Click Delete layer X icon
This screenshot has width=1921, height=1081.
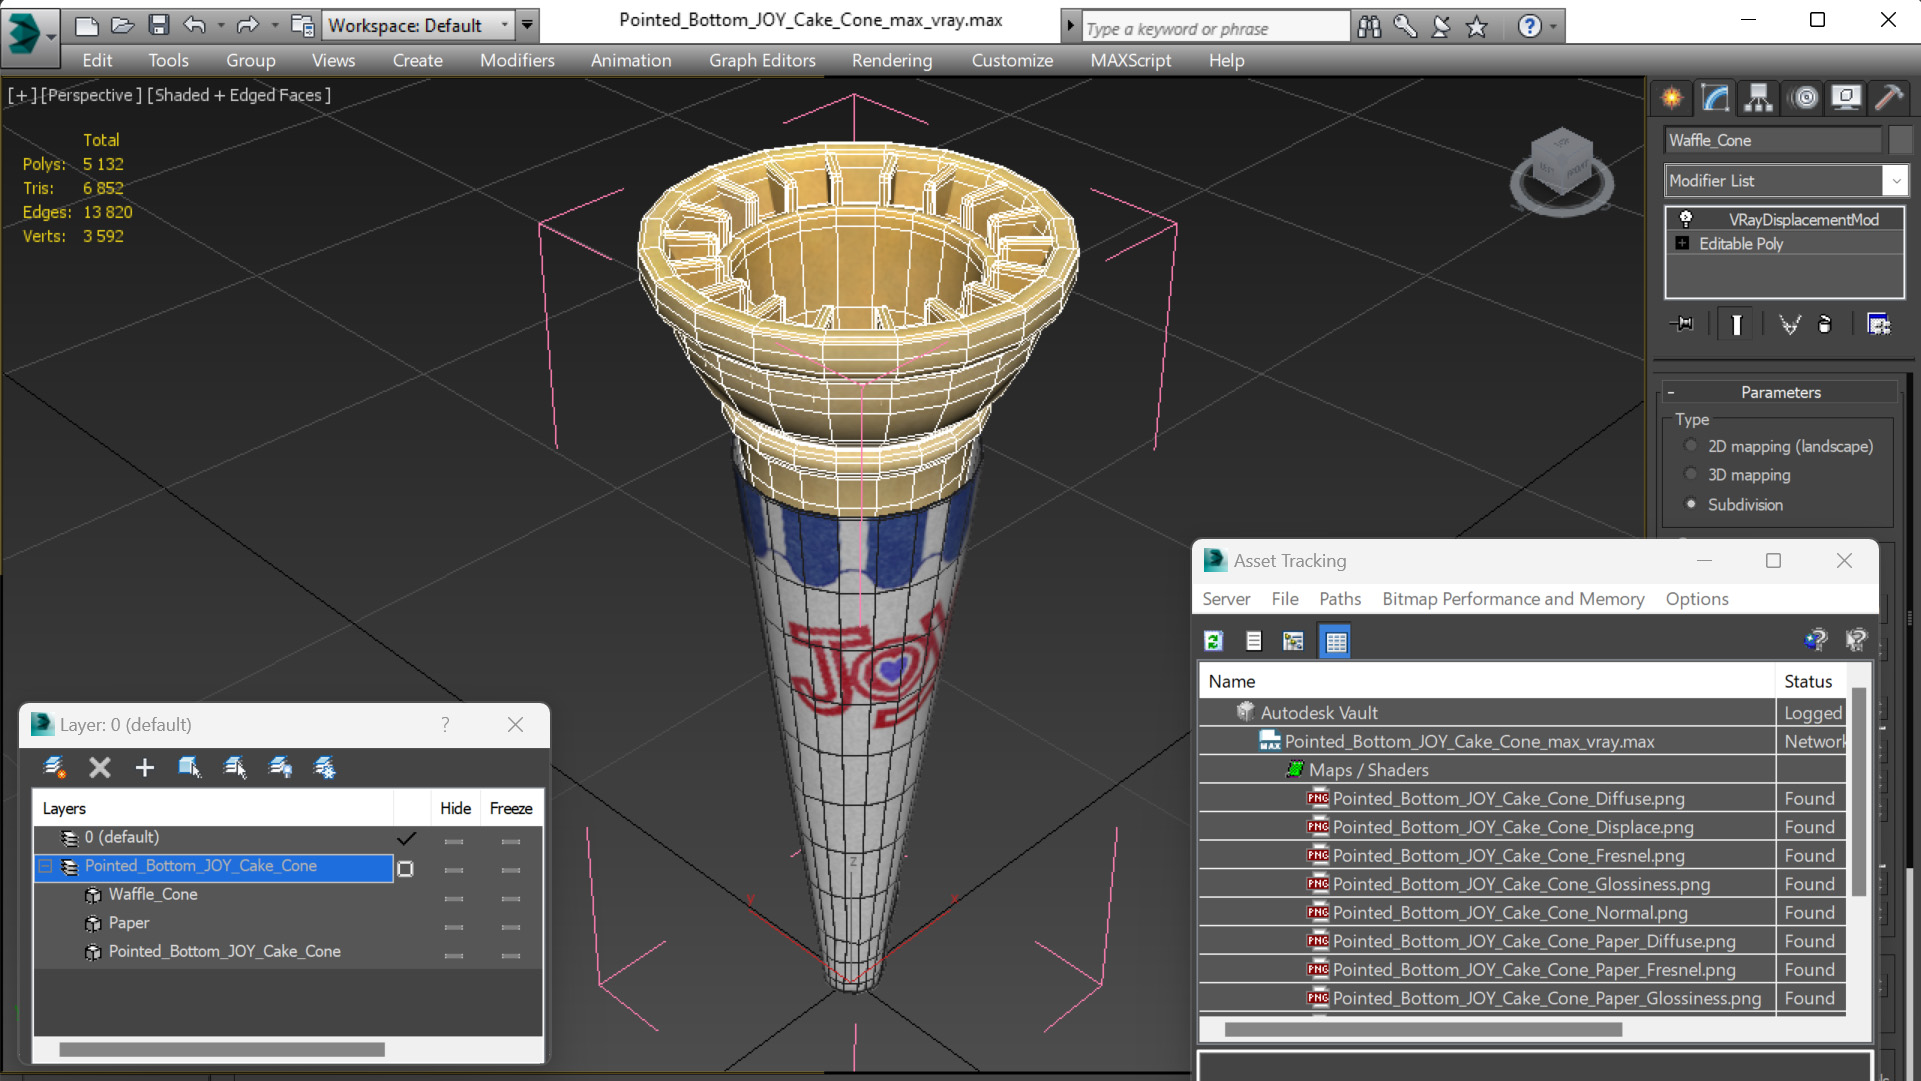point(99,767)
